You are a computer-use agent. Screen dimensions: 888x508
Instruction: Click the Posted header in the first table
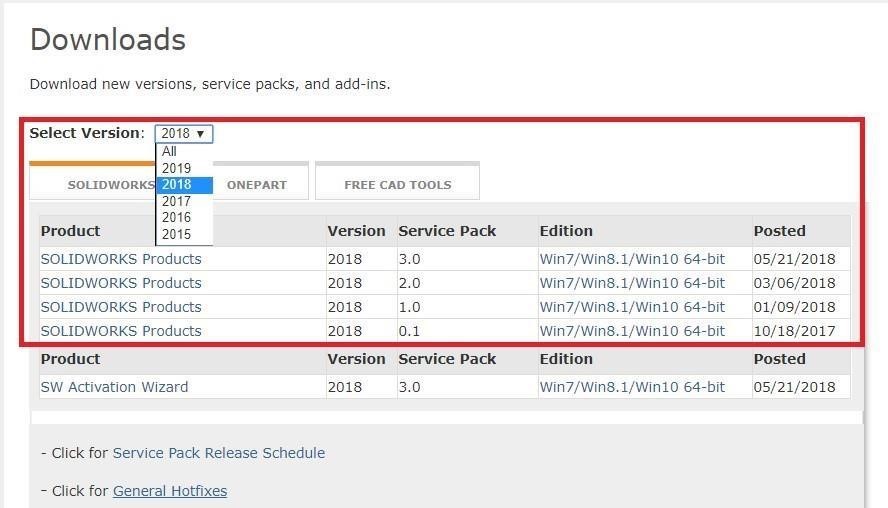point(779,231)
